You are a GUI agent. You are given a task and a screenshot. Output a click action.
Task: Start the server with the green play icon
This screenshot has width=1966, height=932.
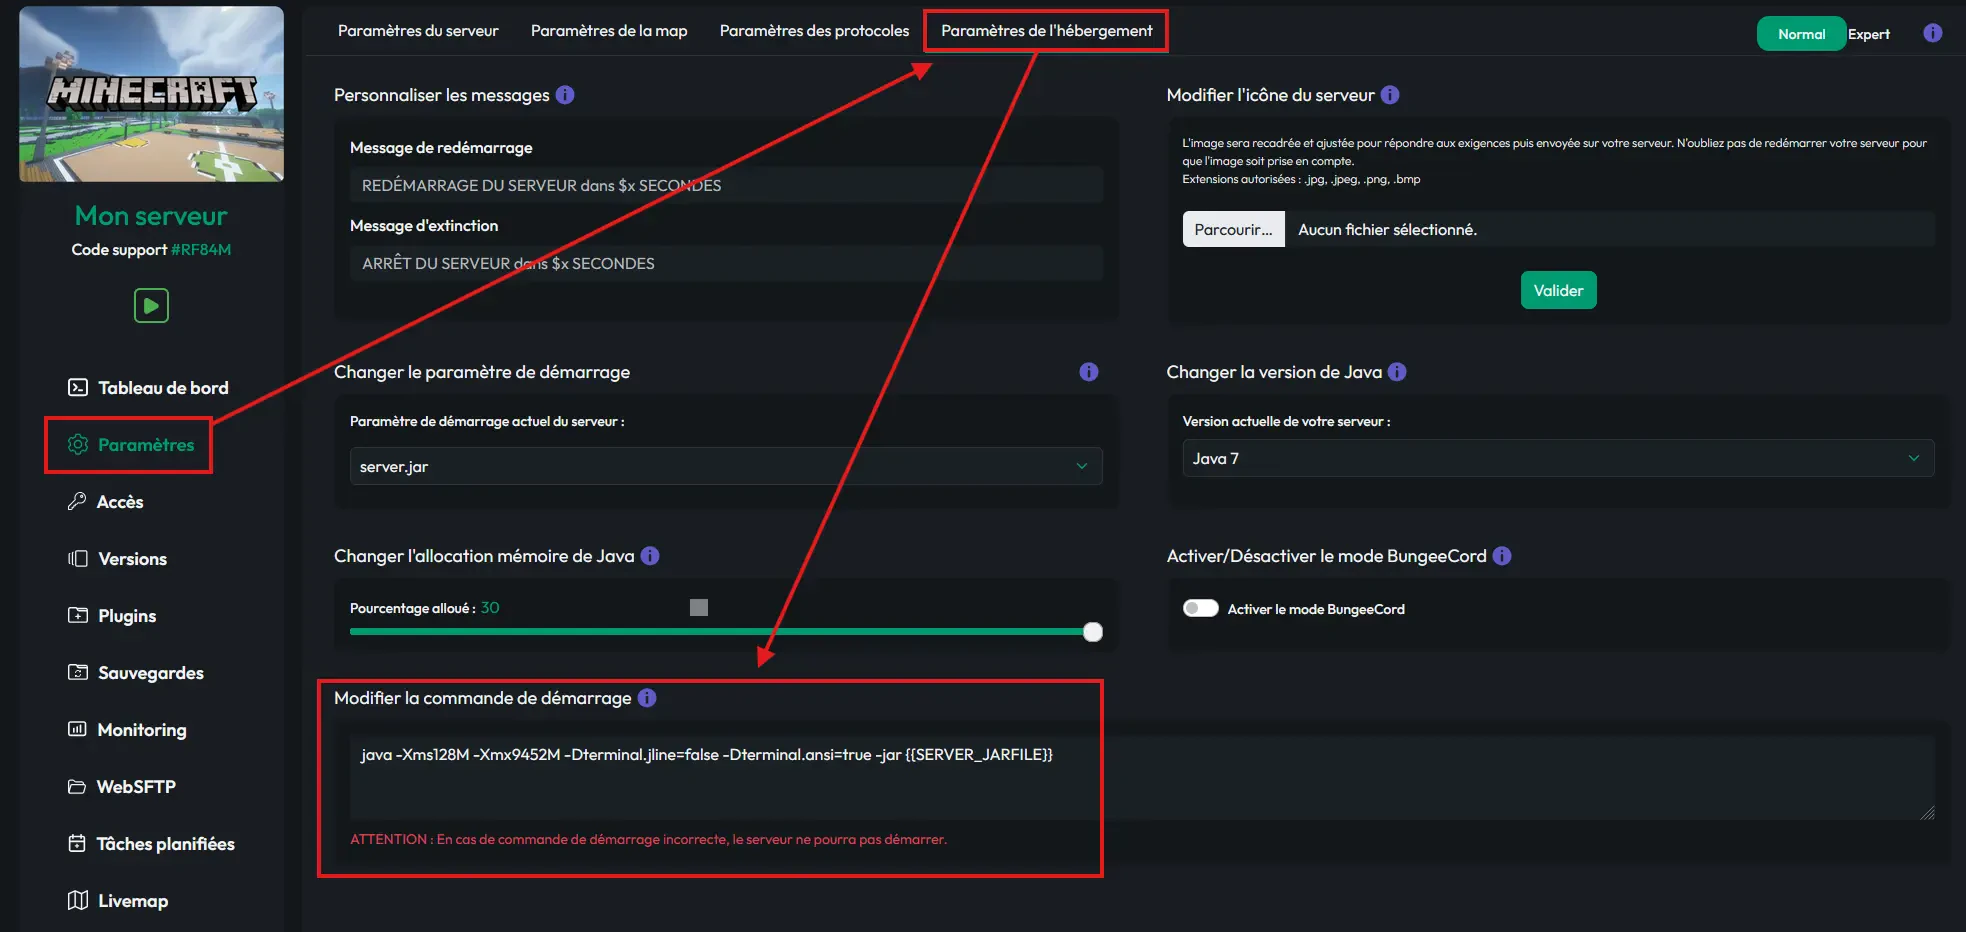[x=151, y=305]
